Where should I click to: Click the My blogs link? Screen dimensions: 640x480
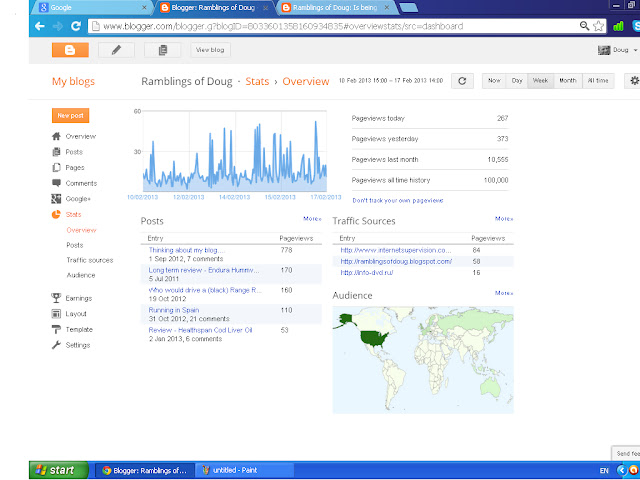point(73,81)
